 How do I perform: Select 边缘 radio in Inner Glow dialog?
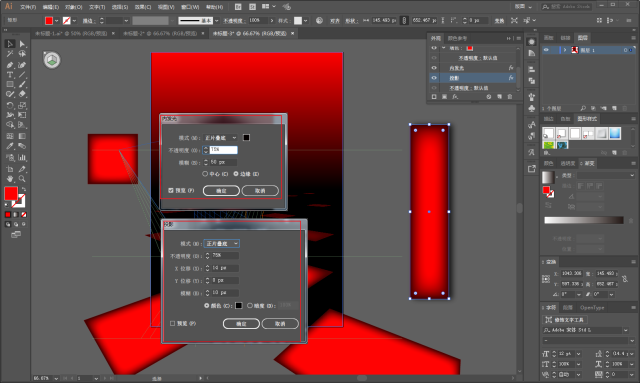pos(236,174)
